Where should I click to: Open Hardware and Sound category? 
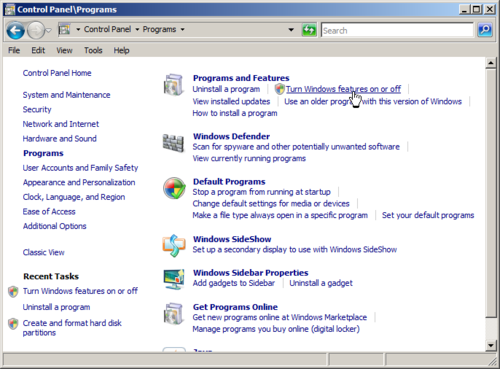[60, 139]
